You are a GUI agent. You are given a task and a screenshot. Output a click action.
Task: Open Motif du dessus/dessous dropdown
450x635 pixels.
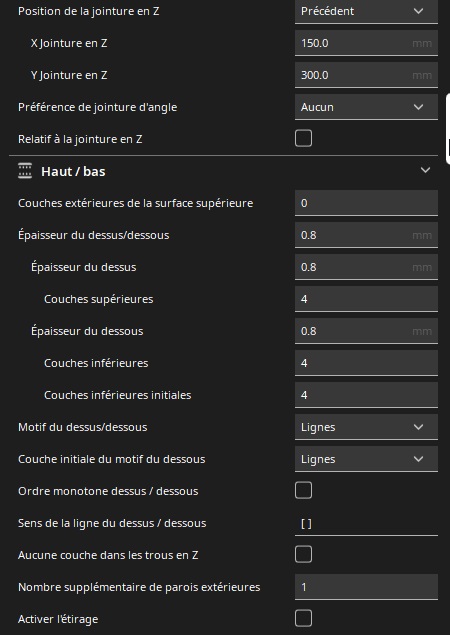pos(366,427)
